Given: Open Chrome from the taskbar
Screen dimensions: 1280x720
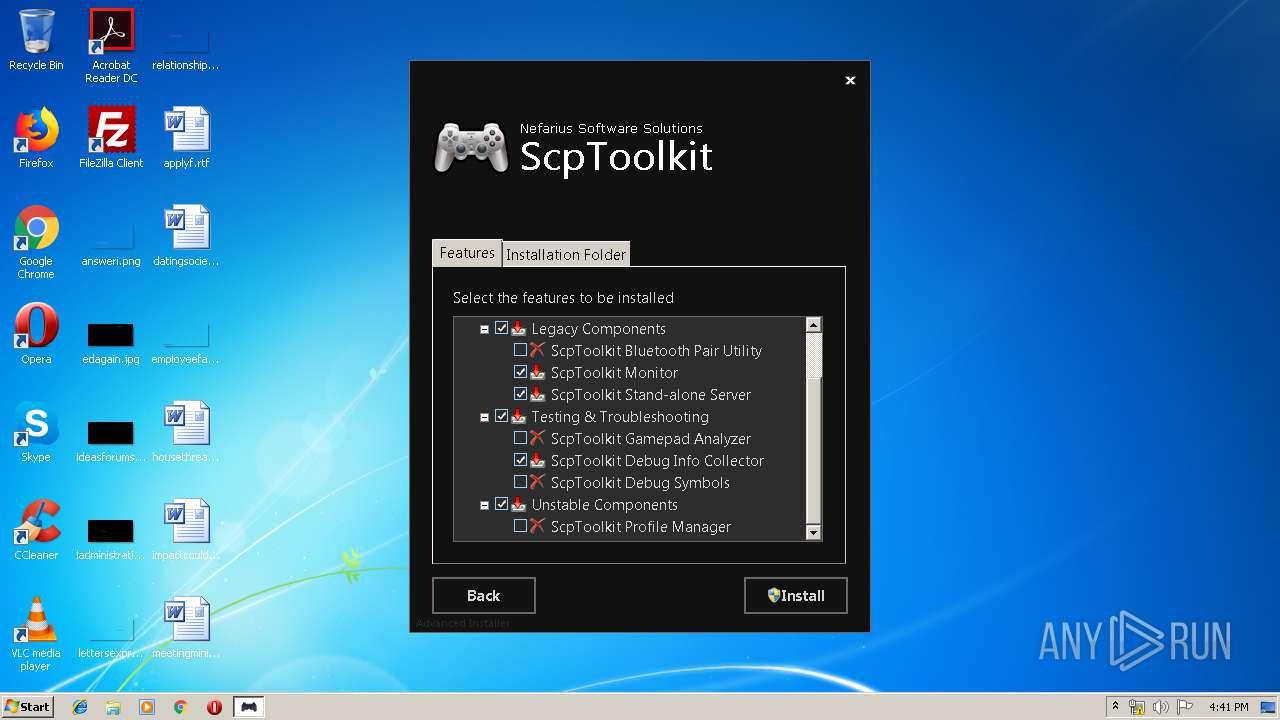Looking at the screenshot, I should (x=181, y=707).
